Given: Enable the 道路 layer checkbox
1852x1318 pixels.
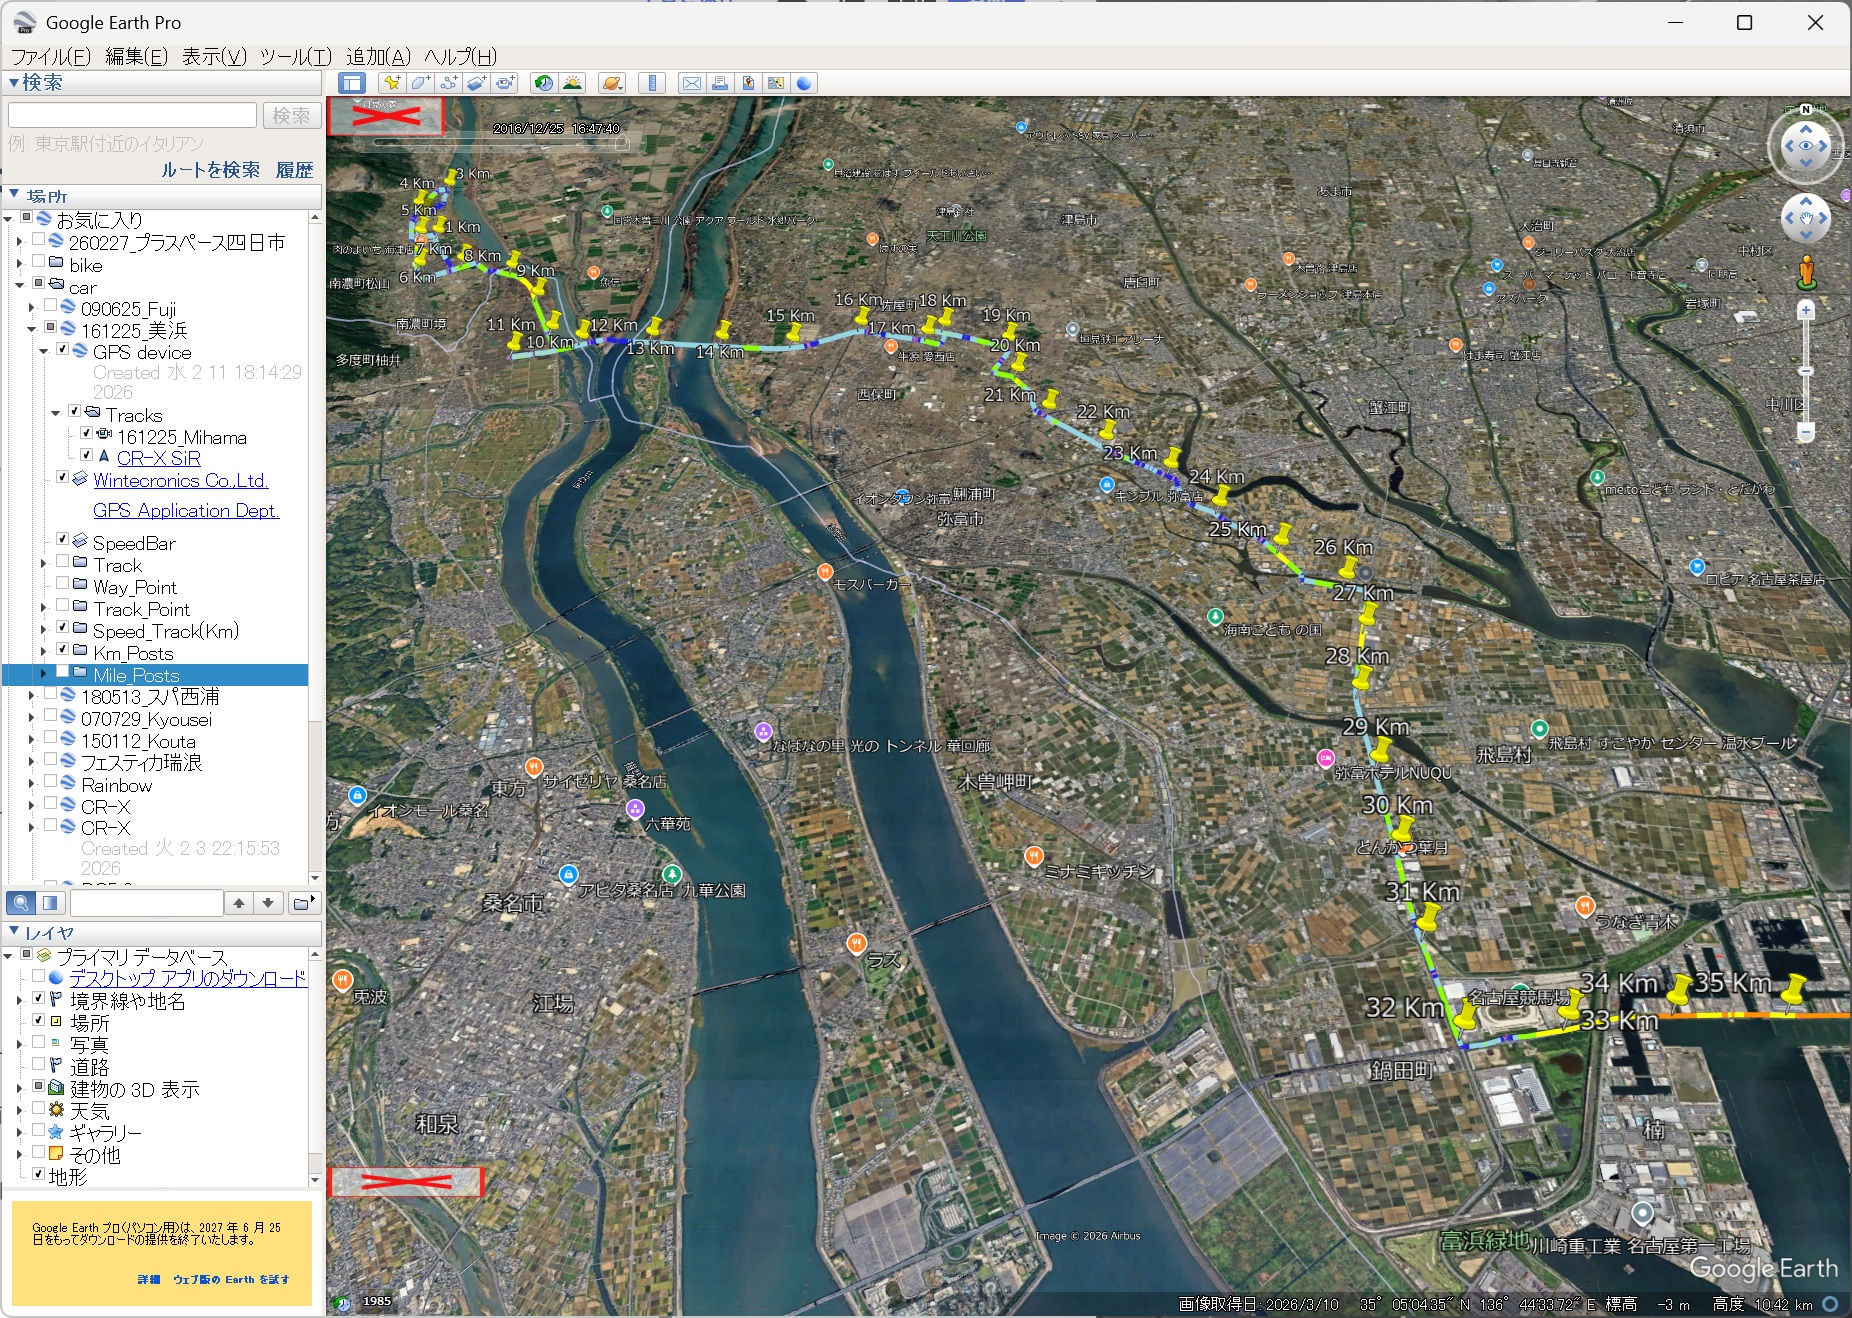Looking at the screenshot, I should point(38,1065).
